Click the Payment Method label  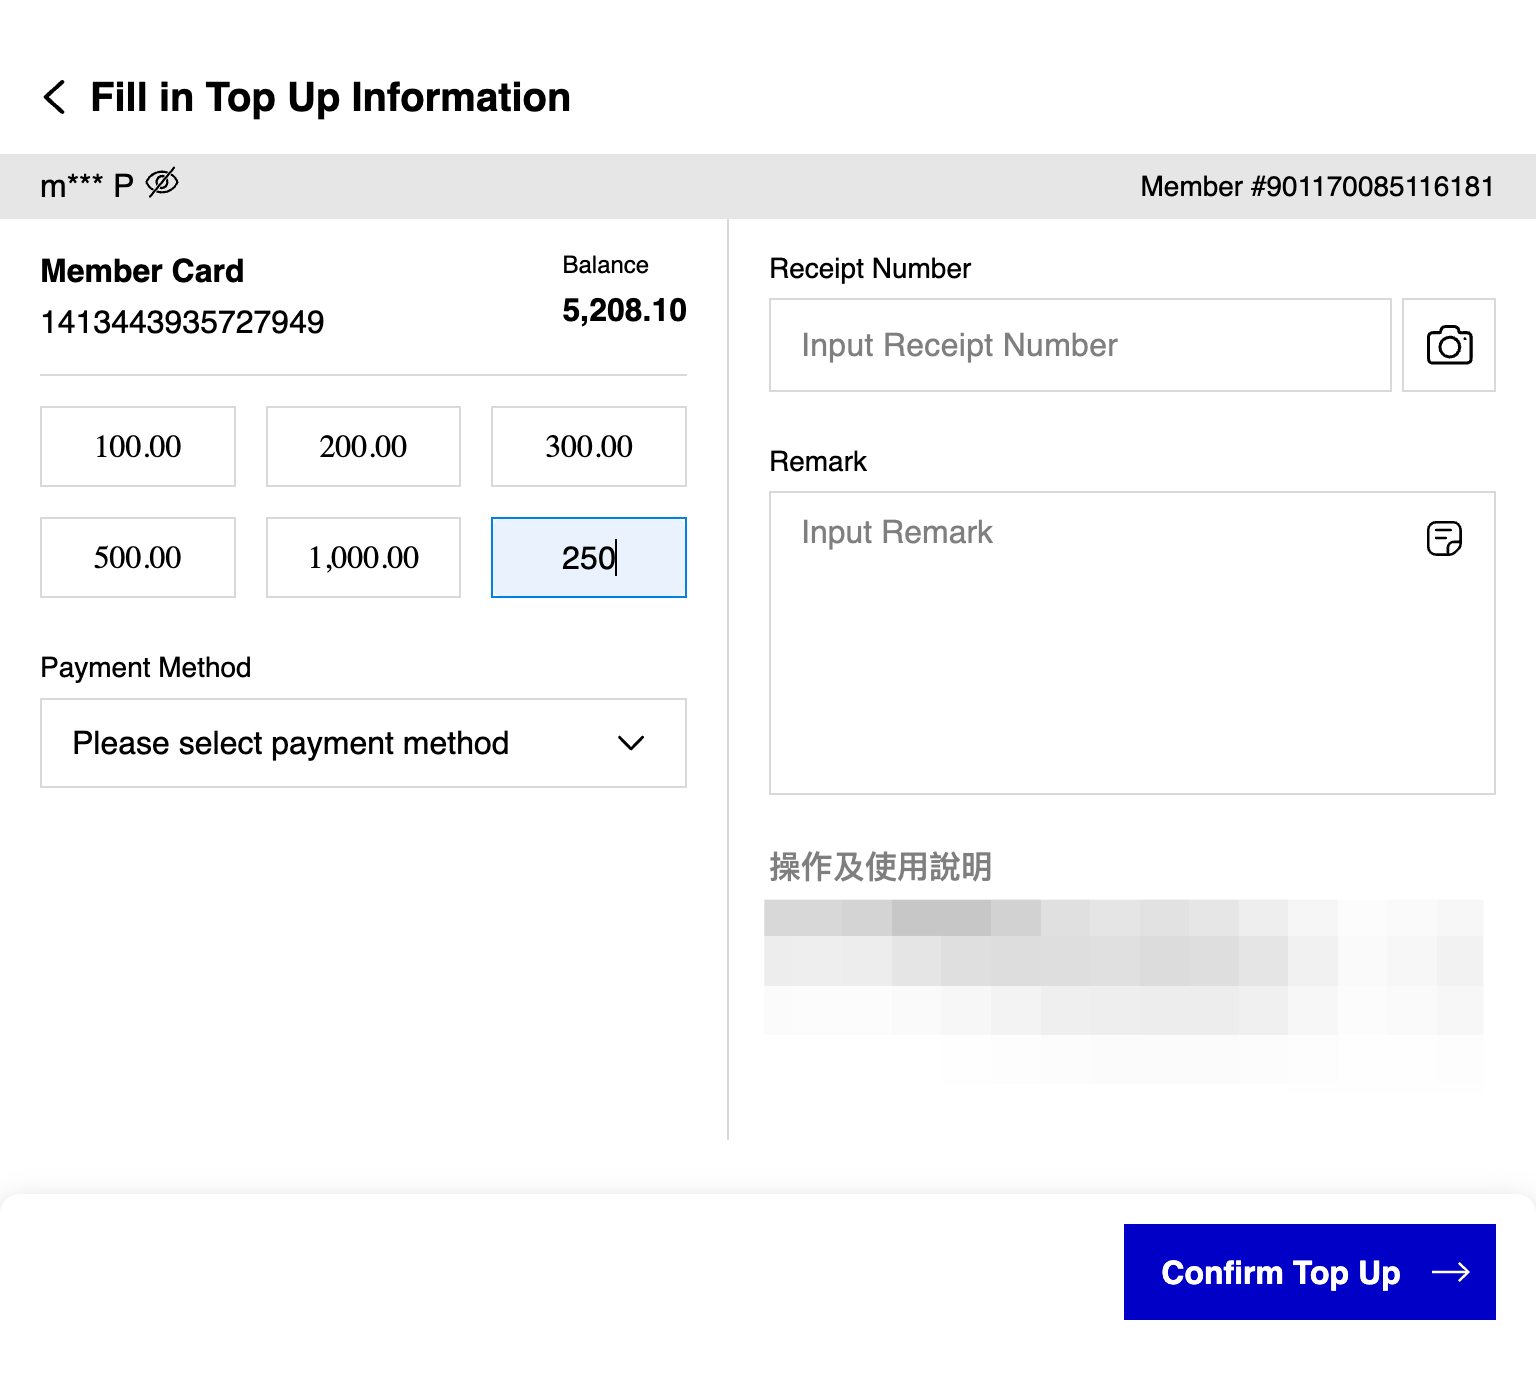(146, 667)
